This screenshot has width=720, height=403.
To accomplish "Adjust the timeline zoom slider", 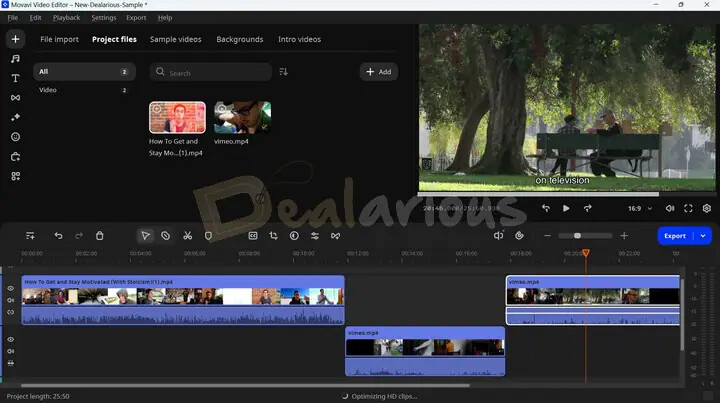I will coord(578,236).
